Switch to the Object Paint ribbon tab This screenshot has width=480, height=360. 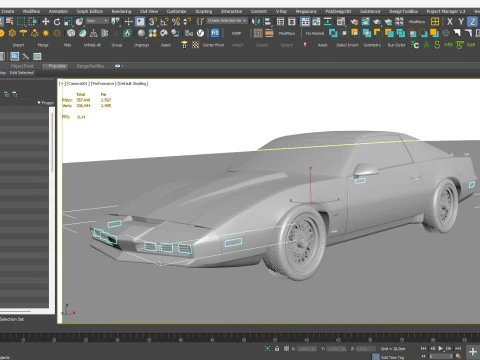[22, 66]
